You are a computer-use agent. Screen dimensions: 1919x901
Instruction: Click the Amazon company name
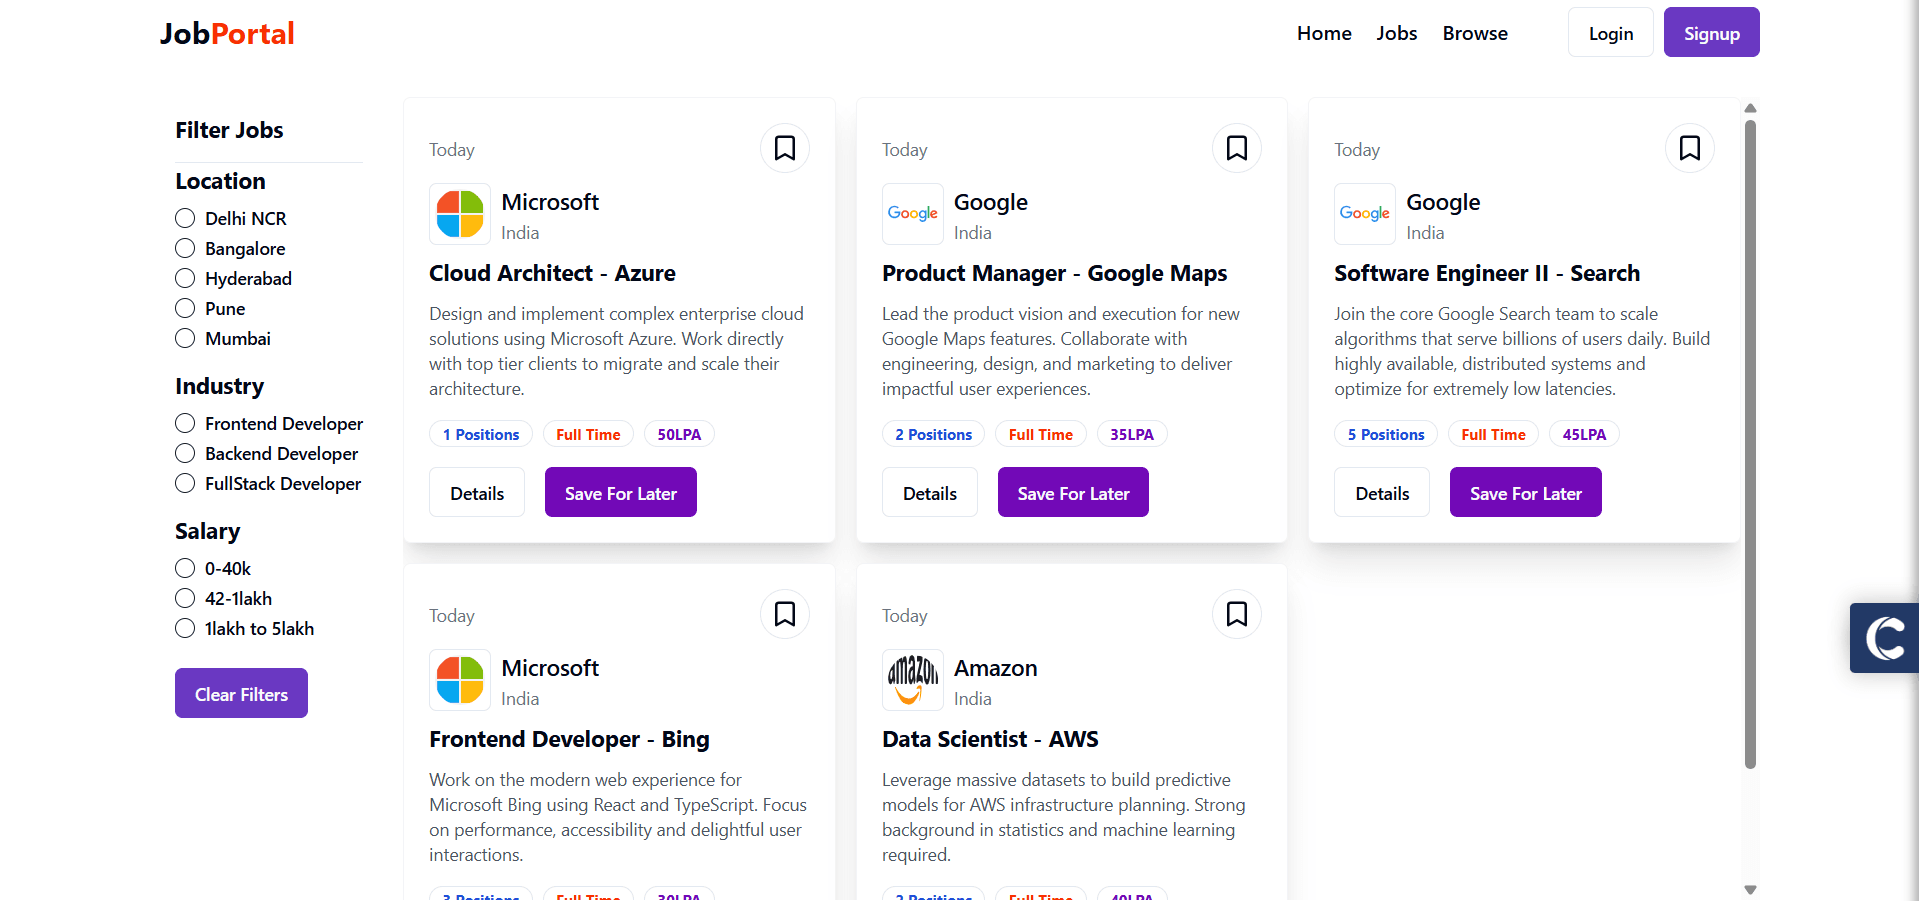click(x=995, y=668)
